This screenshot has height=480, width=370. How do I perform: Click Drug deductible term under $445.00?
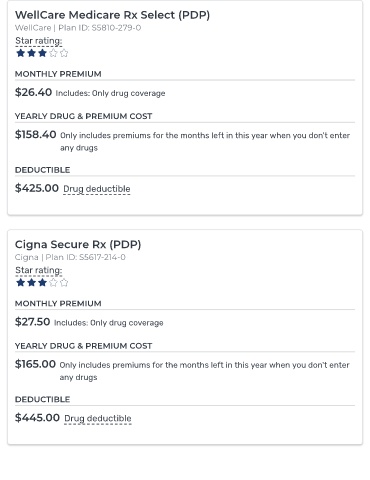click(98, 418)
